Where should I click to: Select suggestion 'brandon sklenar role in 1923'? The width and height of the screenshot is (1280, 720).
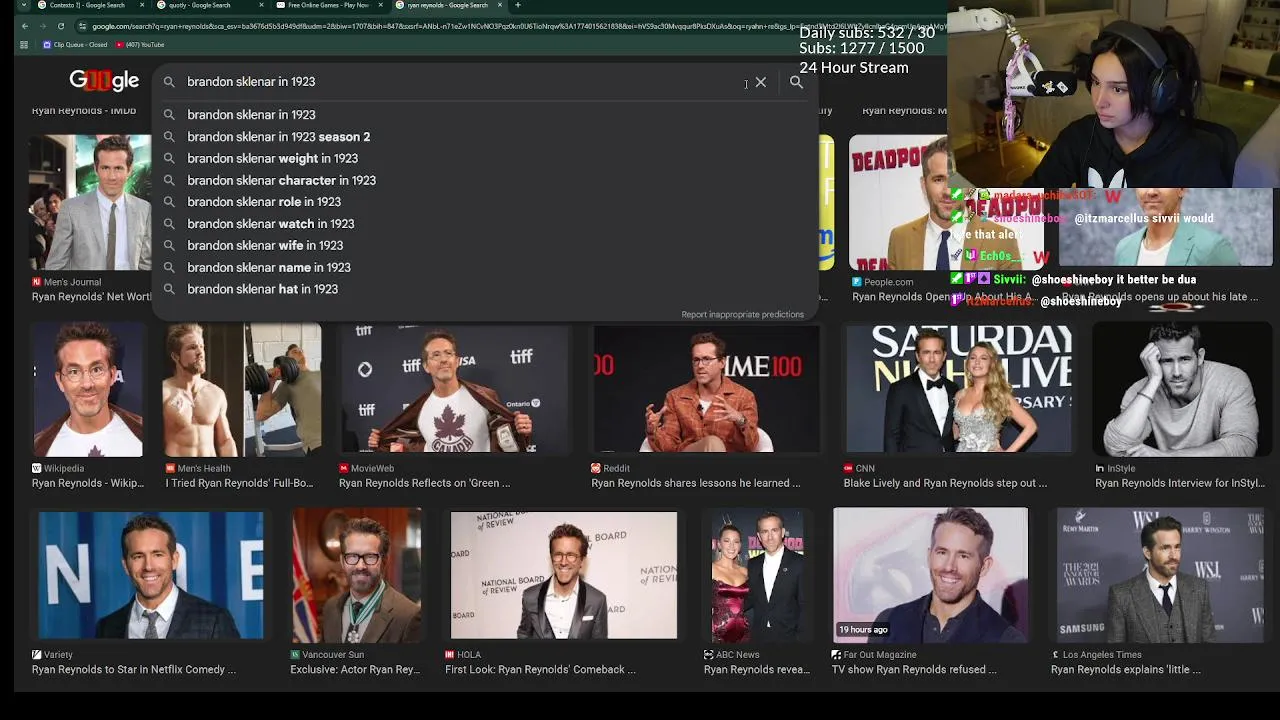coord(485,202)
